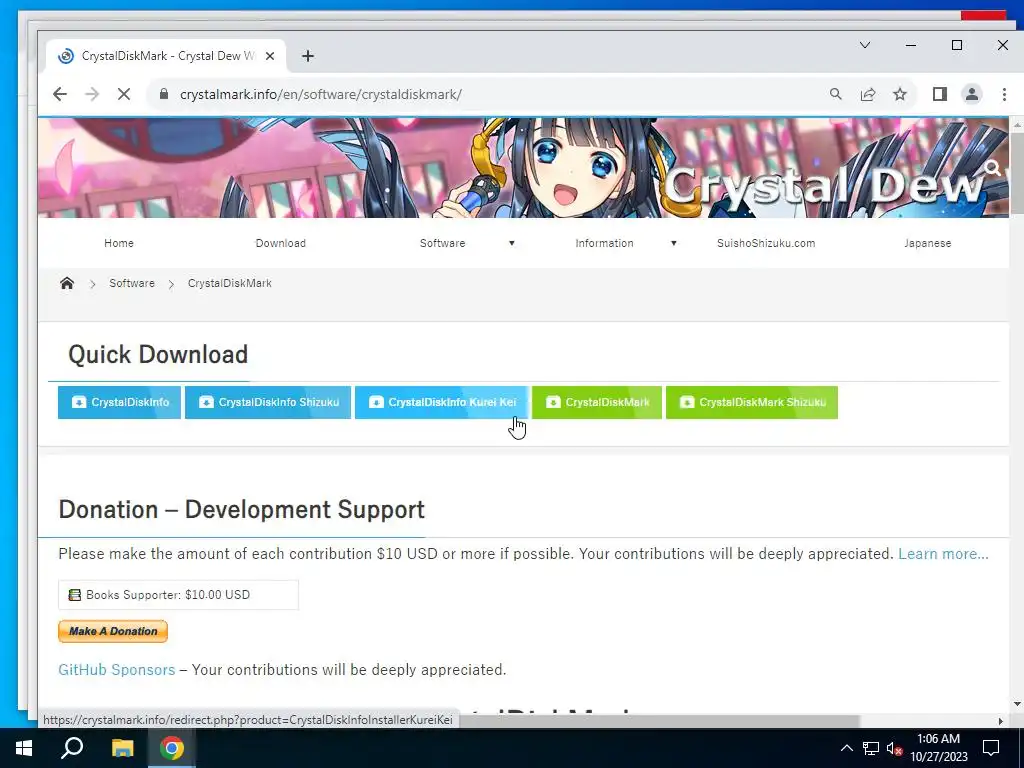Image resolution: width=1024 pixels, height=768 pixels.
Task: Switch to Japanese language
Action: (927, 243)
